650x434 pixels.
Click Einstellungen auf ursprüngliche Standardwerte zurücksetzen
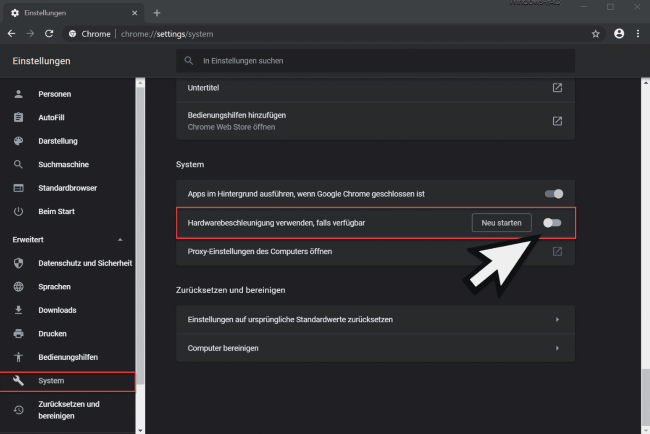(375, 320)
